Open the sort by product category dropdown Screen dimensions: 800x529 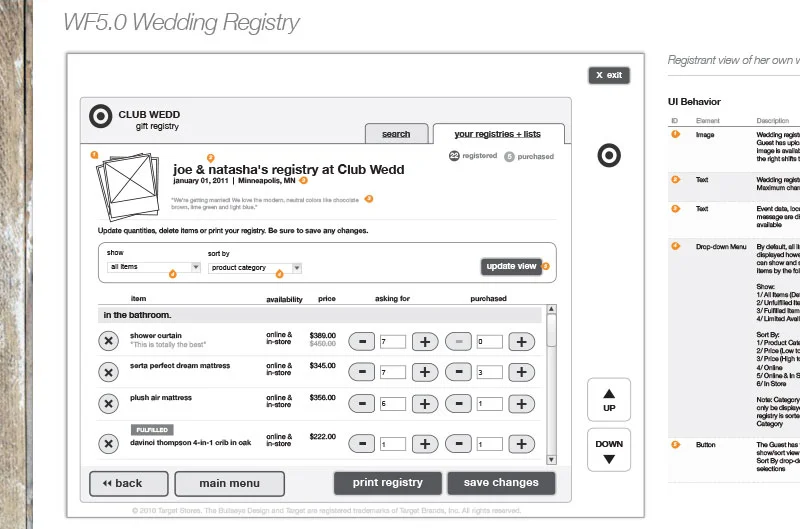255,268
